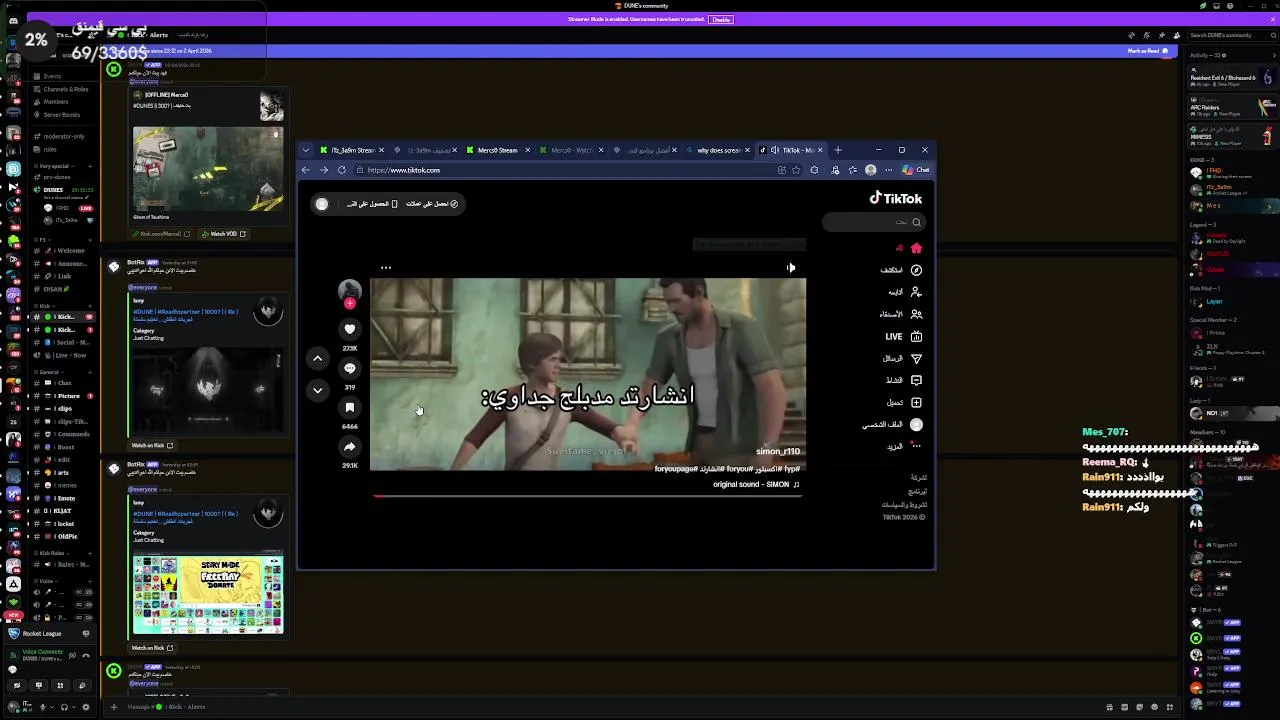Open the TikTok Upload plus icon
The height and width of the screenshot is (720, 1280).
click(x=916, y=402)
